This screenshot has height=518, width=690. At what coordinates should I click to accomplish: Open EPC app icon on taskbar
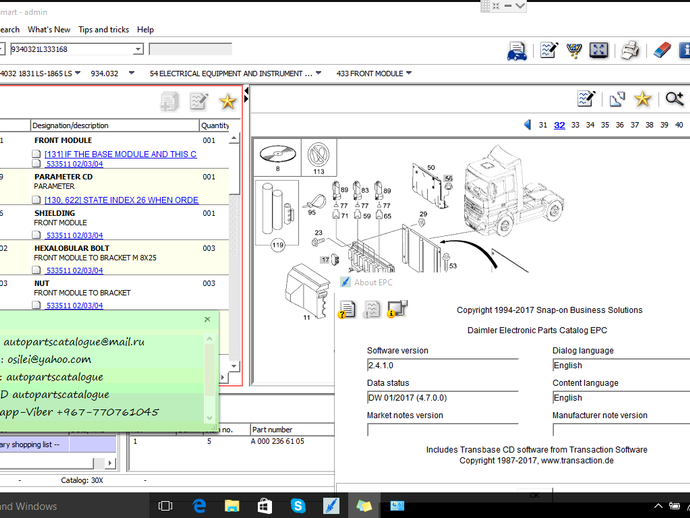click(x=331, y=506)
